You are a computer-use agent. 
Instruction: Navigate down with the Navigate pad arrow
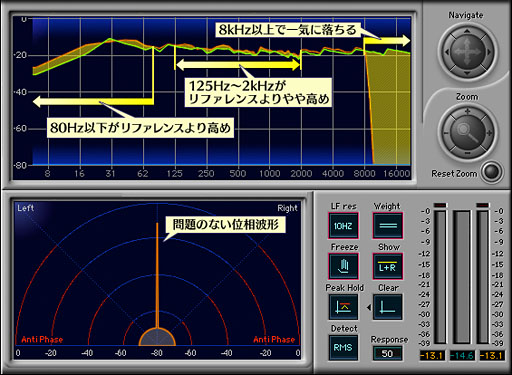pos(467,73)
